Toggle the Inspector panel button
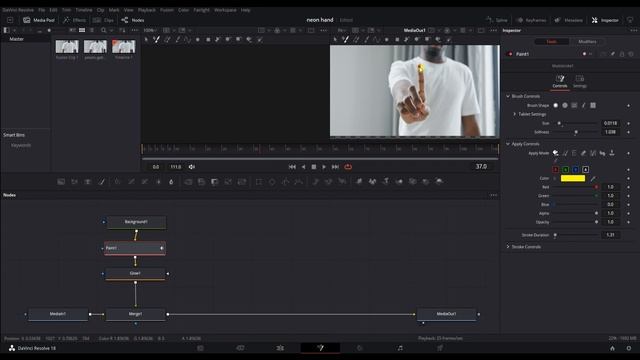 pyautogui.click(x=605, y=20)
